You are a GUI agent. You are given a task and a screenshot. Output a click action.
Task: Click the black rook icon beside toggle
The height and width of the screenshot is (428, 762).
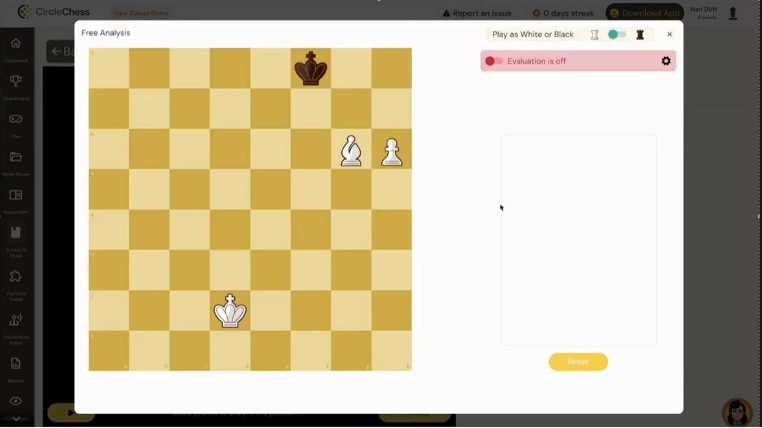[x=640, y=34]
